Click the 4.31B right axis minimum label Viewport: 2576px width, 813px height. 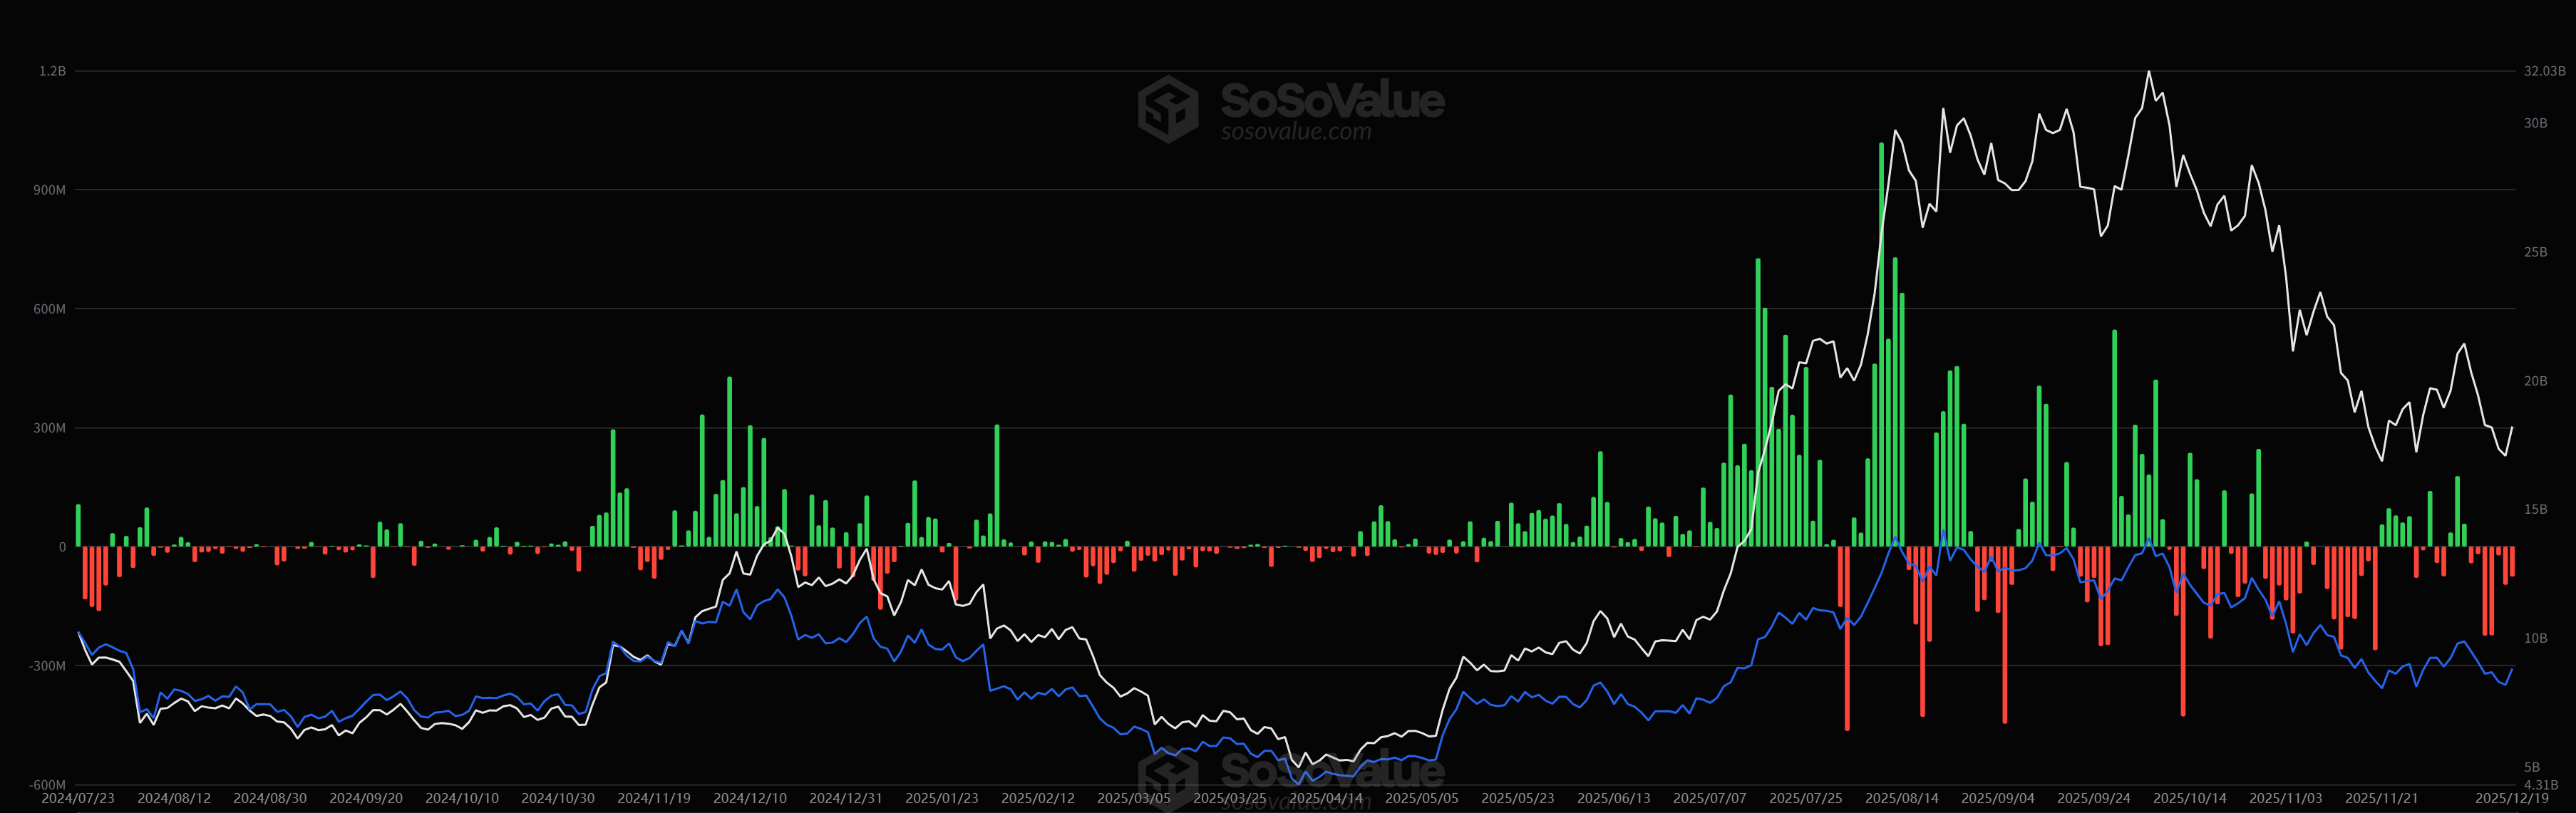coord(2540,785)
